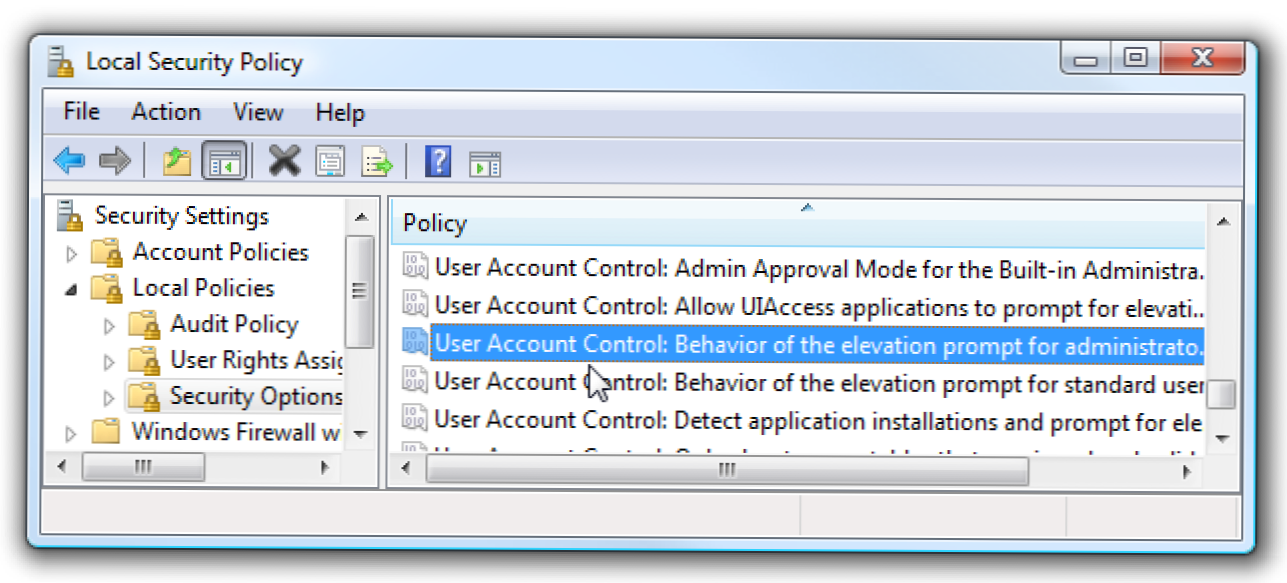
Task: Expand the Account Policies tree node
Action: coord(72,254)
